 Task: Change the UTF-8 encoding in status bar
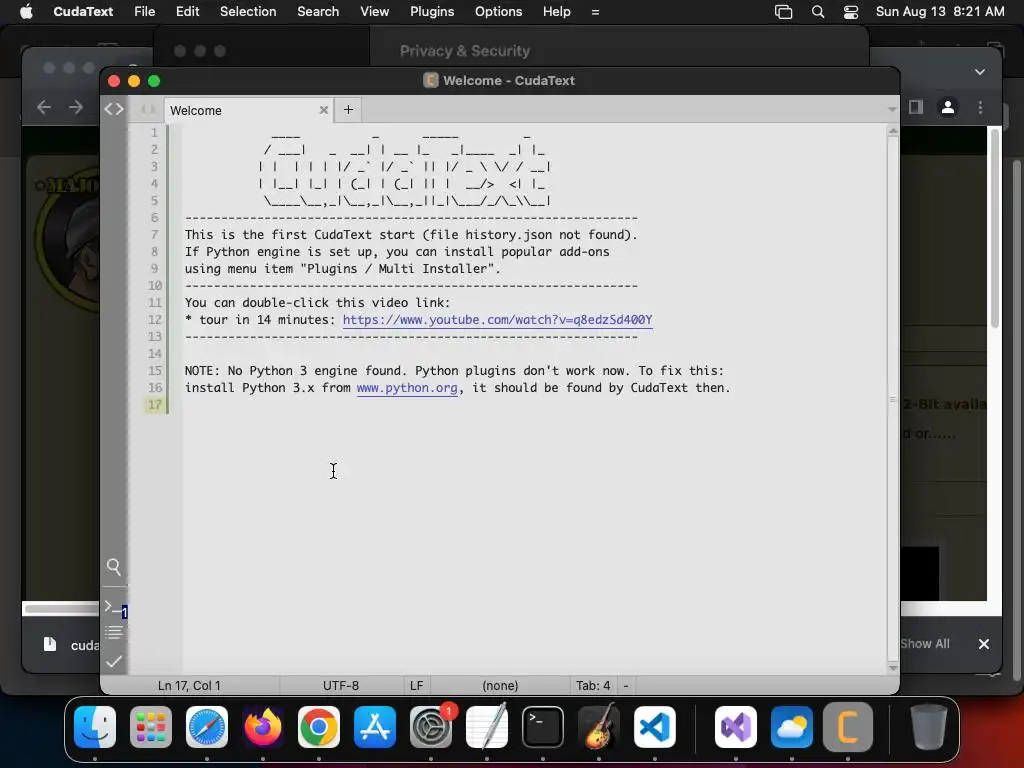point(341,686)
